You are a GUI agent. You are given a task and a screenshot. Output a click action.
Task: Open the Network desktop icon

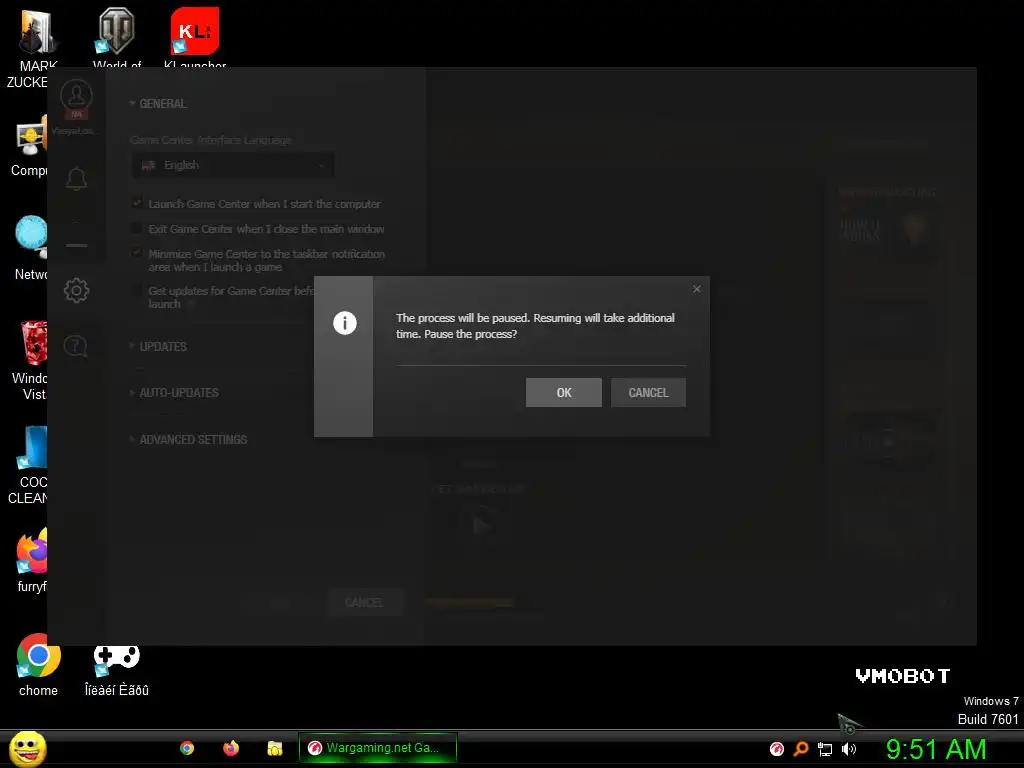pyautogui.click(x=30, y=249)
